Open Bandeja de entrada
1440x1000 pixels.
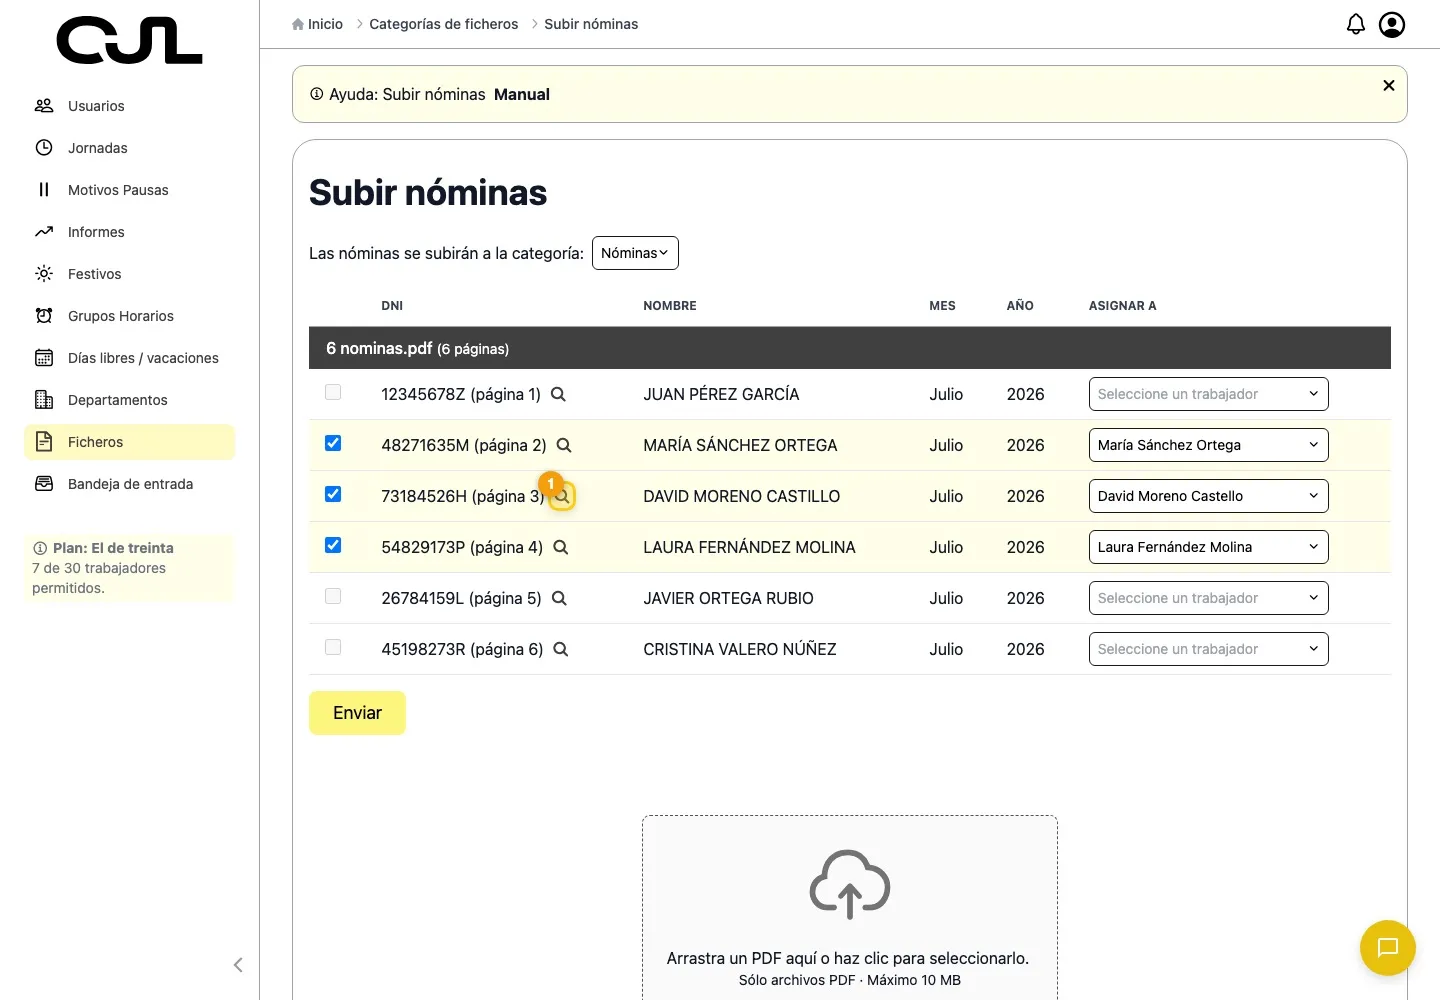[x=129, y=484]
